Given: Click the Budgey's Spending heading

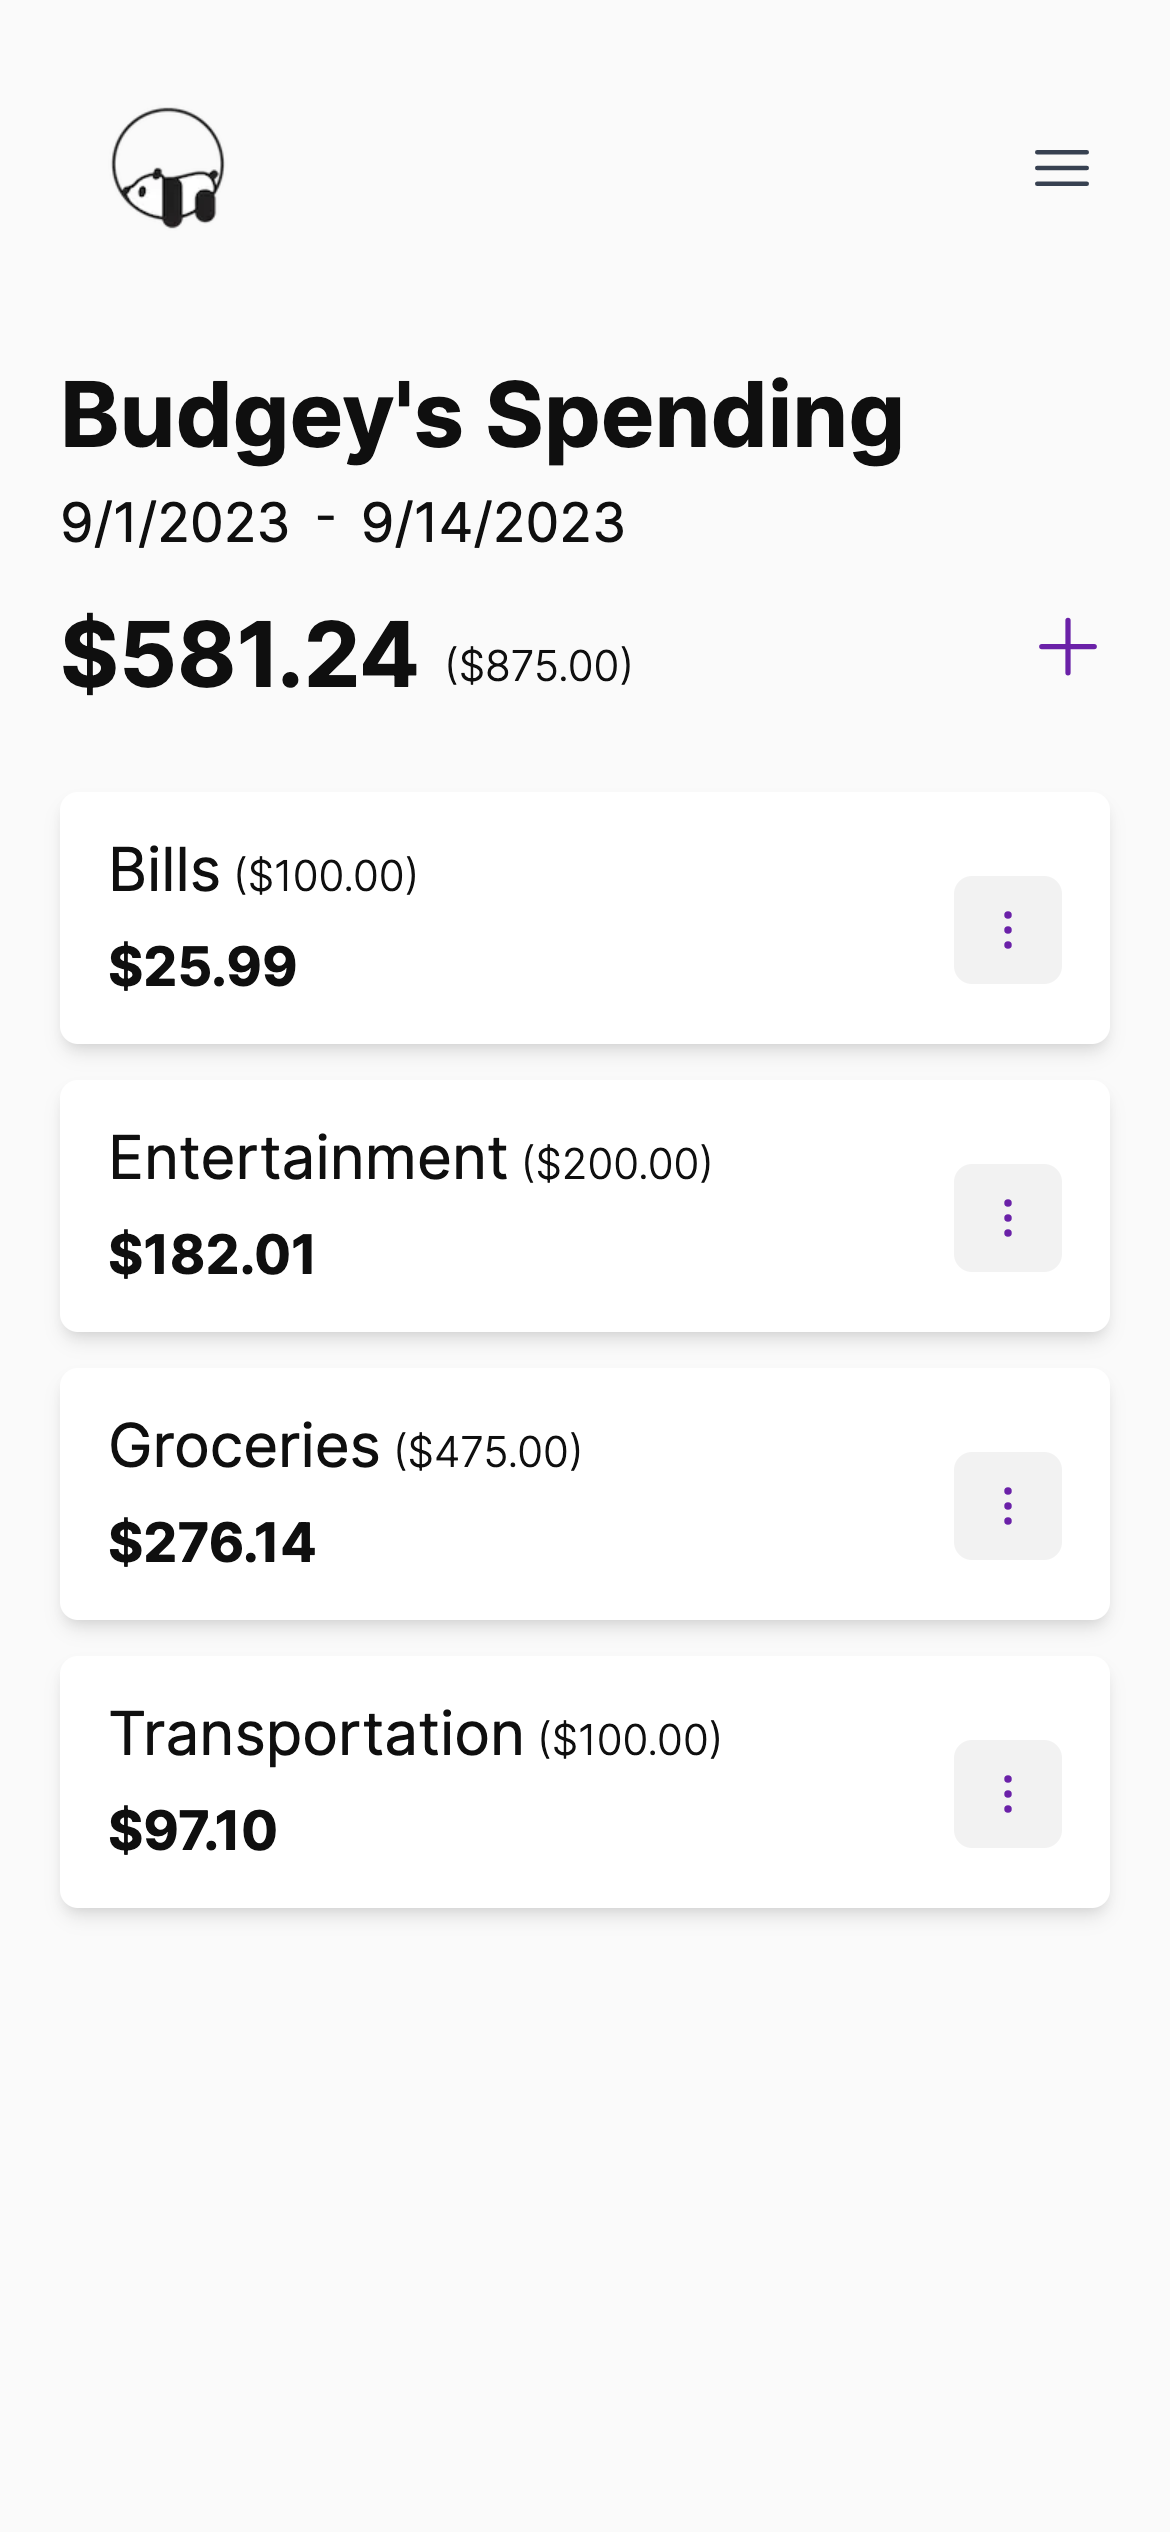Looking at the screenshot, I should (x=482, y=417).
